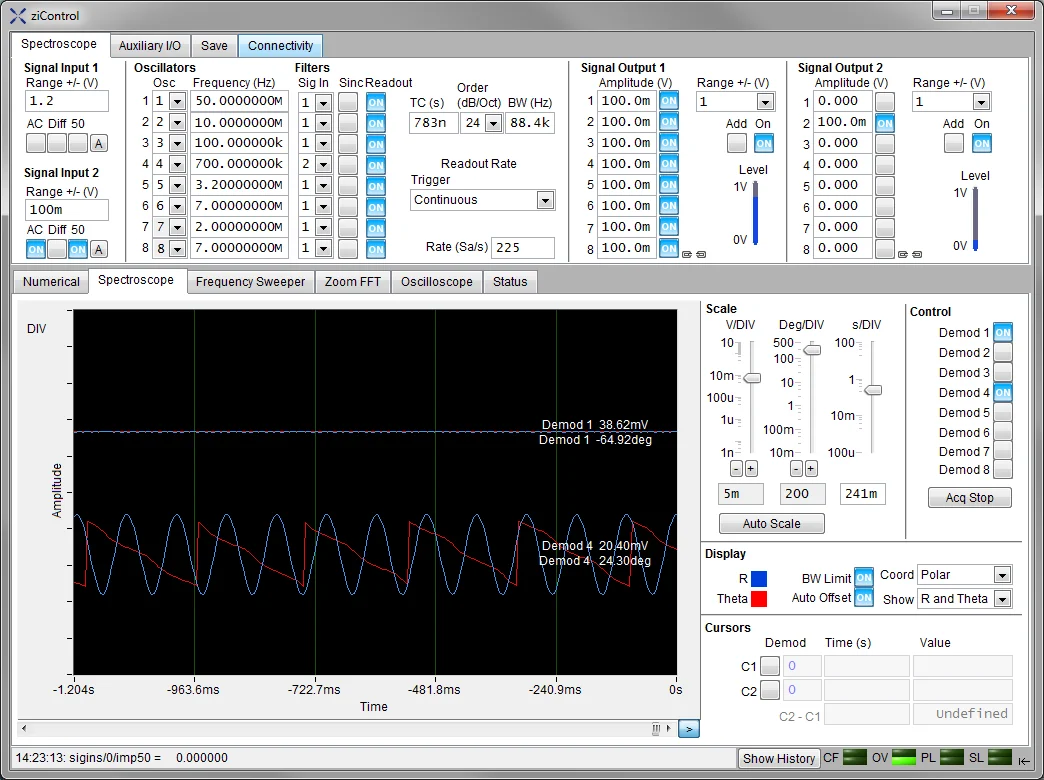Click Signal Input 1 Range field

point(67,101)
